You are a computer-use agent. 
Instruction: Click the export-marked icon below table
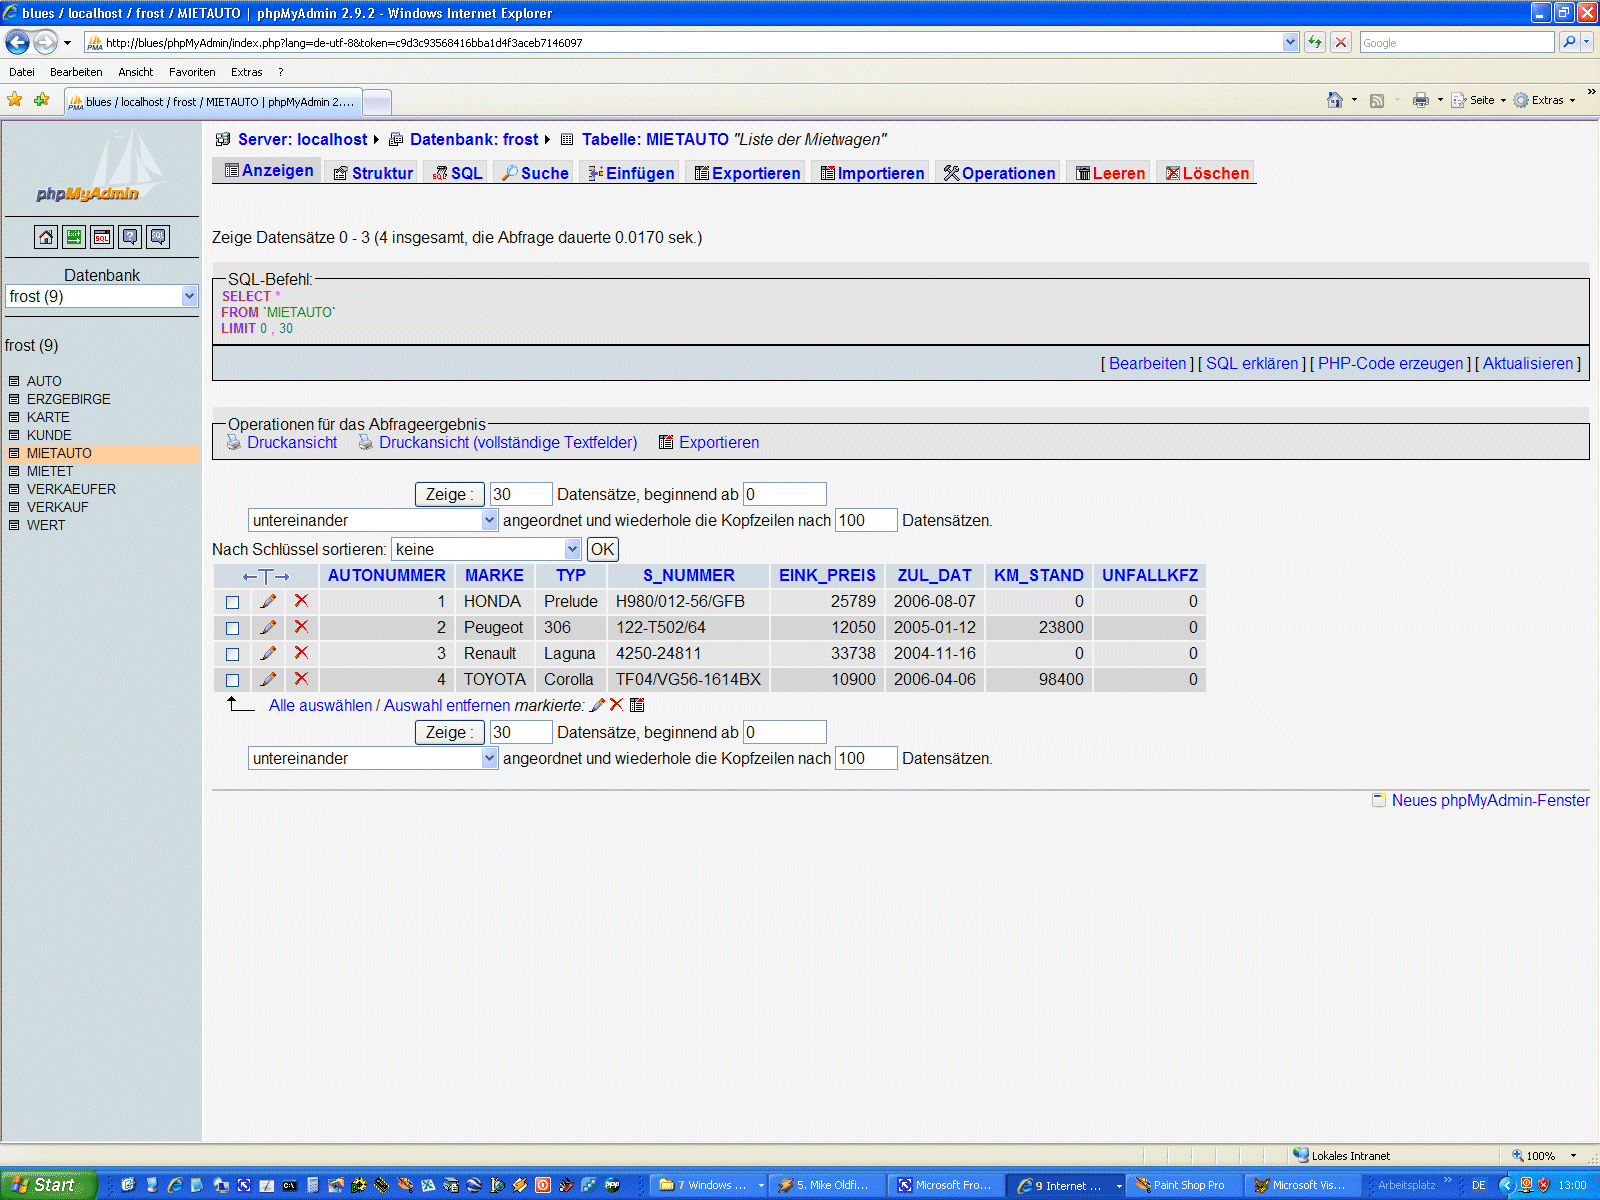tap(637, 705)
